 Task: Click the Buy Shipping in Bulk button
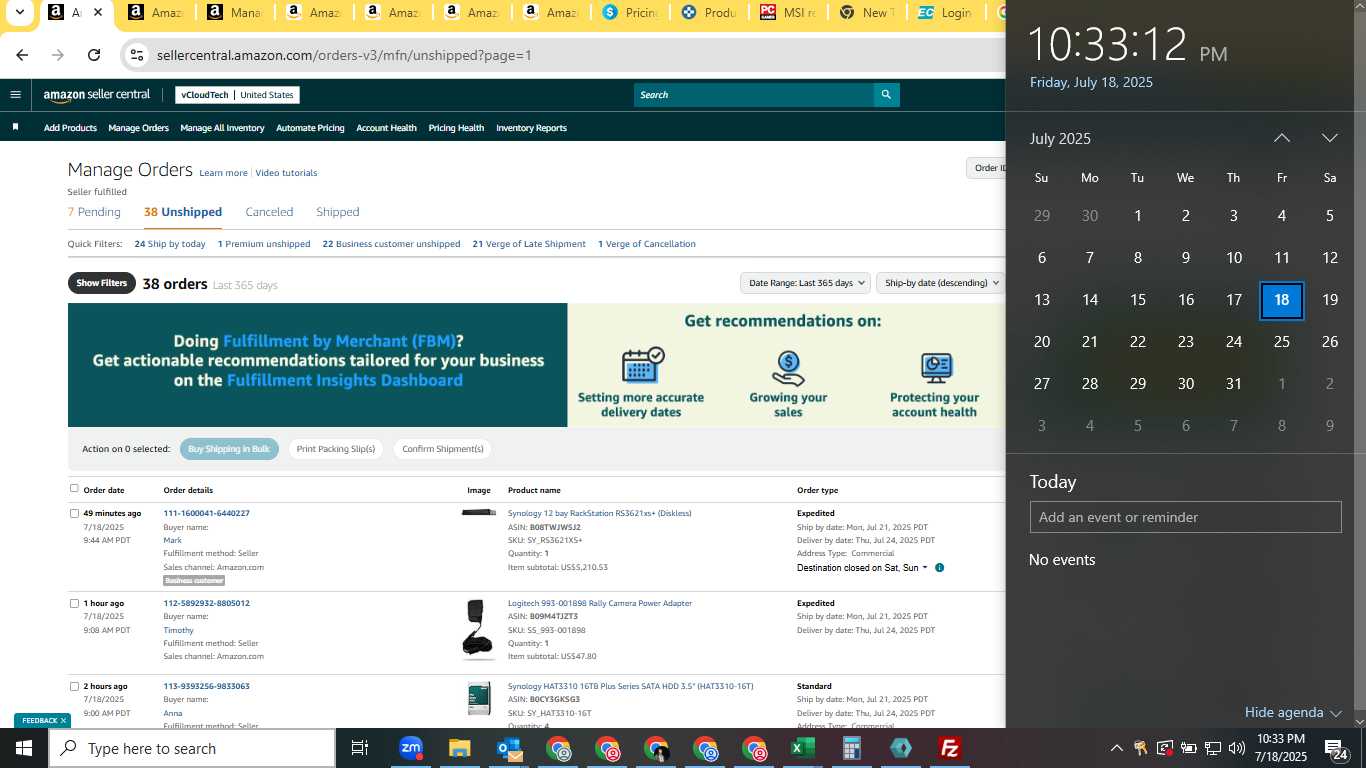pos(229,449)
